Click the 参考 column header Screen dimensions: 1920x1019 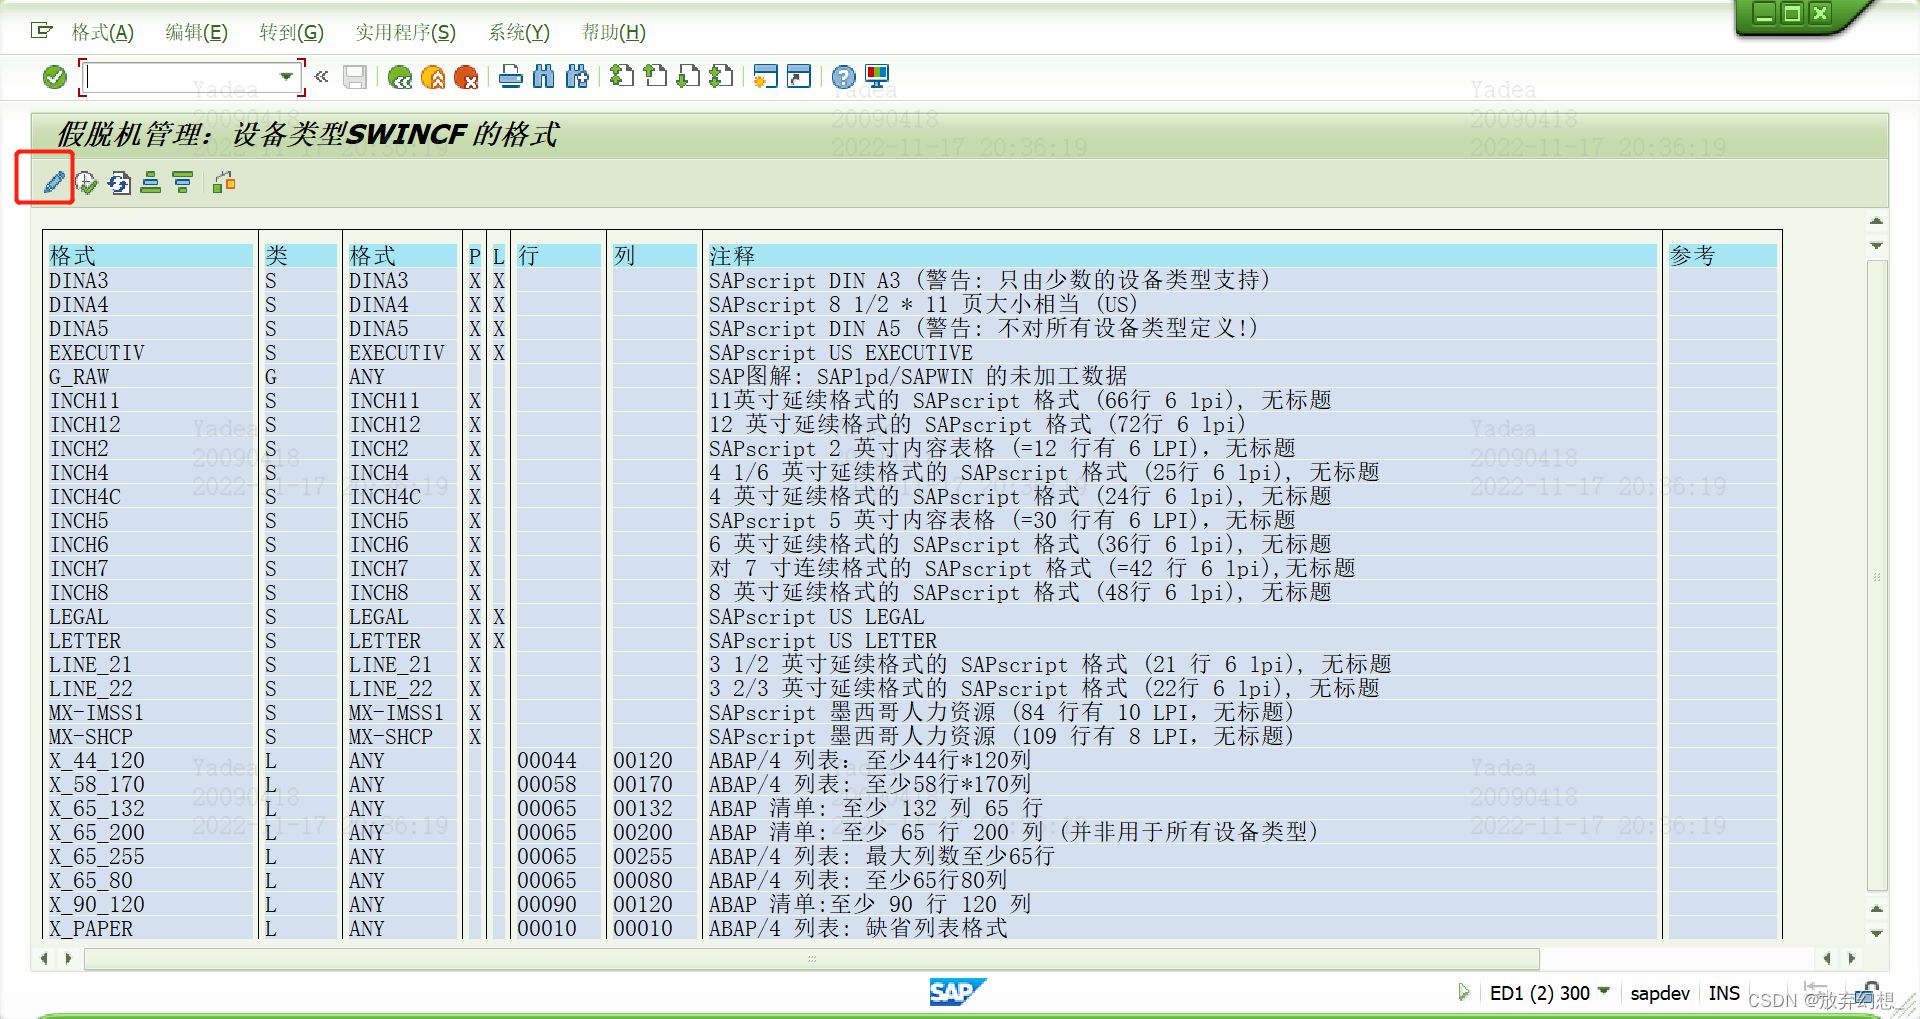1721,256
